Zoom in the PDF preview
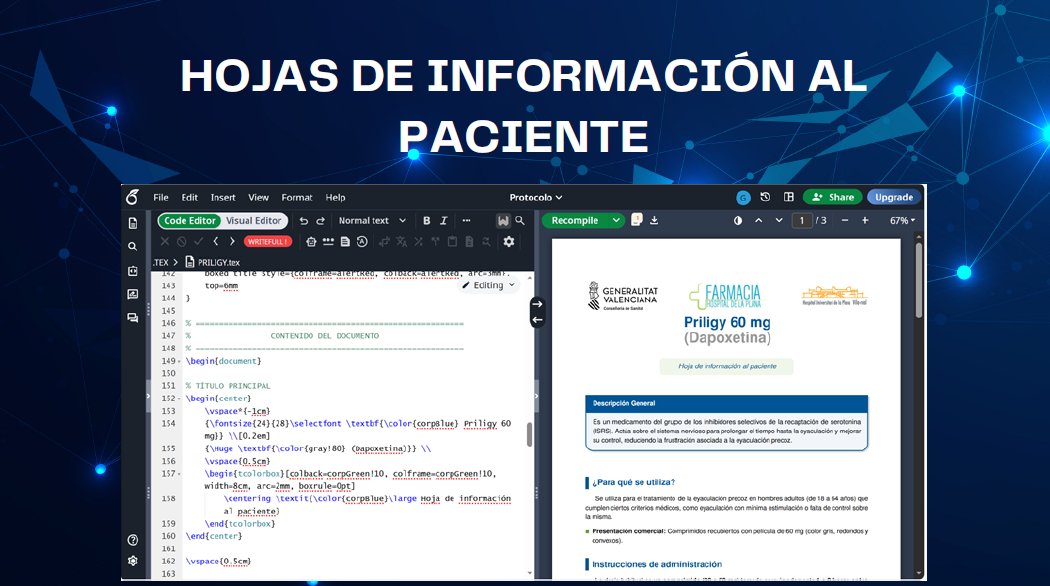The image size is (1050, 586). (x=865, y=220)
